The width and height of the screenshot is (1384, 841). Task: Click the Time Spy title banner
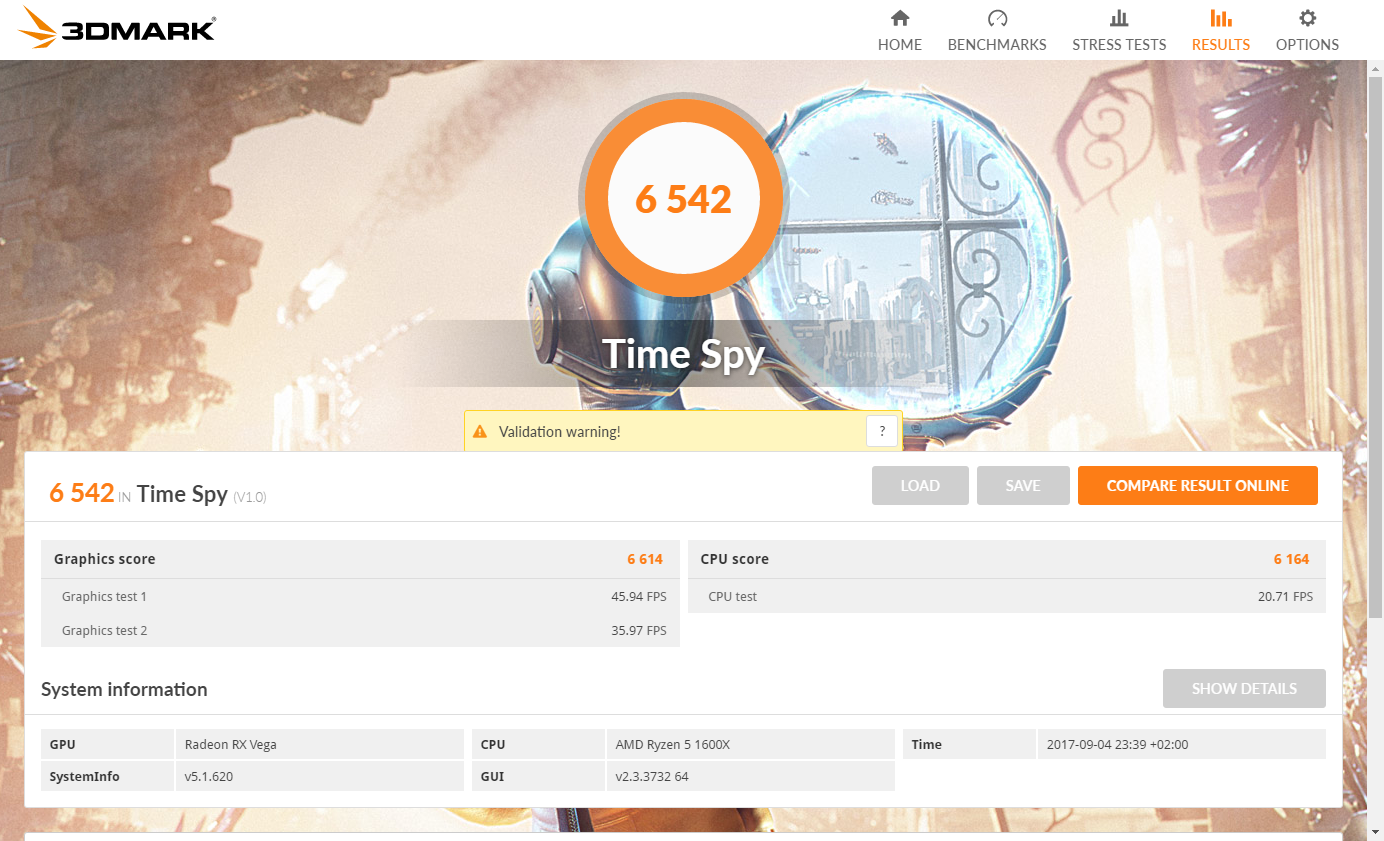tap(684, 354)
